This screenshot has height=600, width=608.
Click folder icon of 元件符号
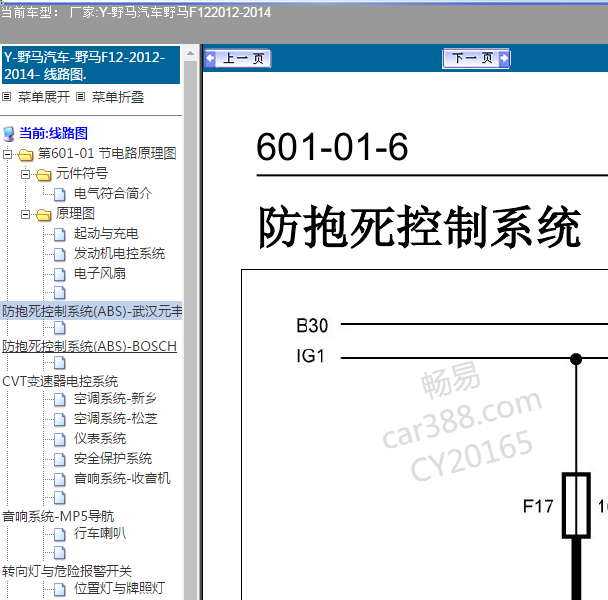tap(43, 175)
